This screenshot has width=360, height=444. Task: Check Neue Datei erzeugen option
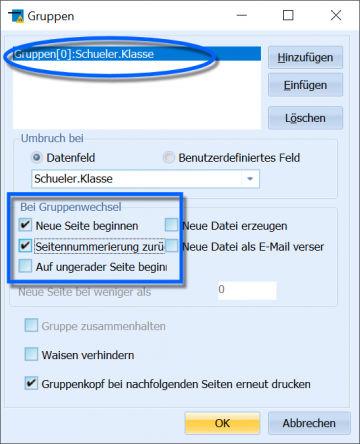click(x=171, y=225)
